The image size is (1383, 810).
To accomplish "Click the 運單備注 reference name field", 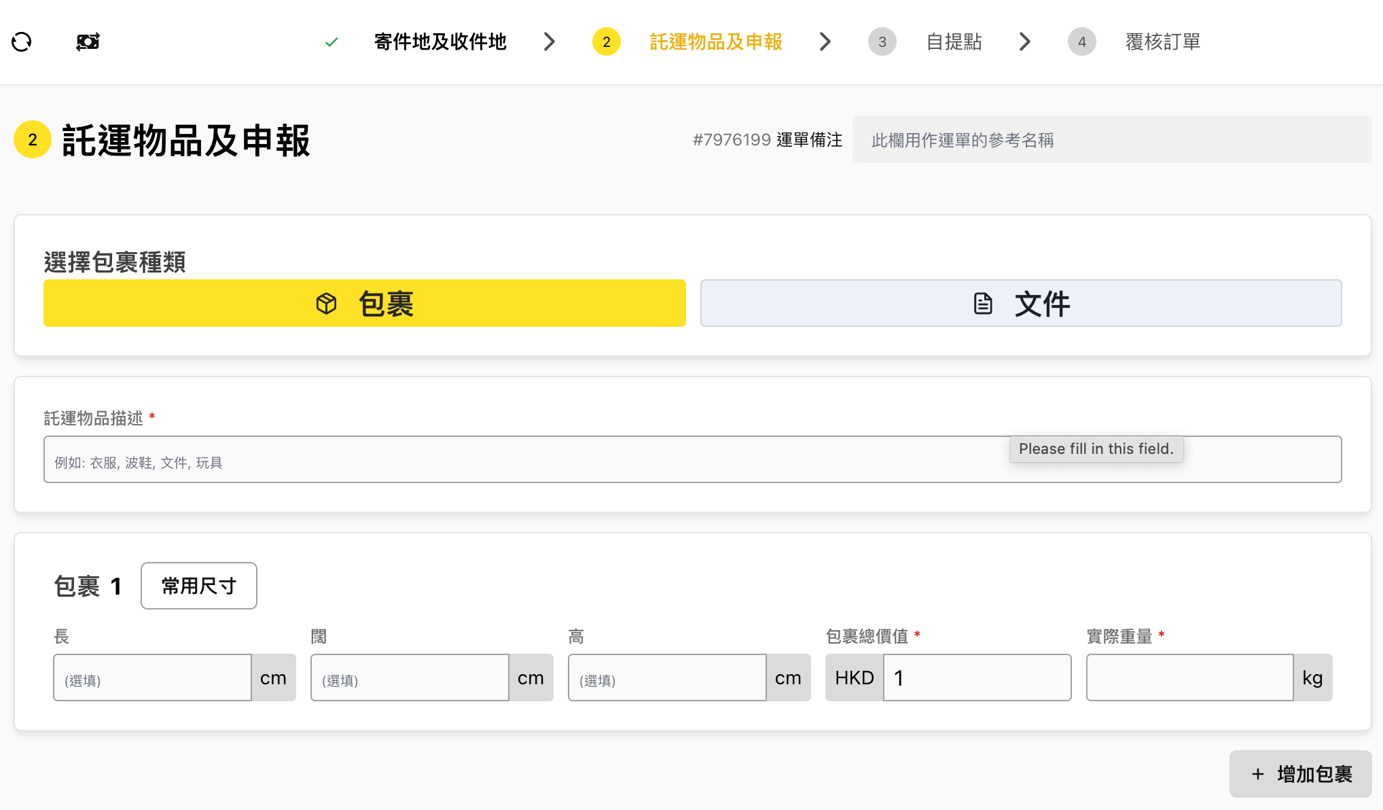I will click(1111, 140).
